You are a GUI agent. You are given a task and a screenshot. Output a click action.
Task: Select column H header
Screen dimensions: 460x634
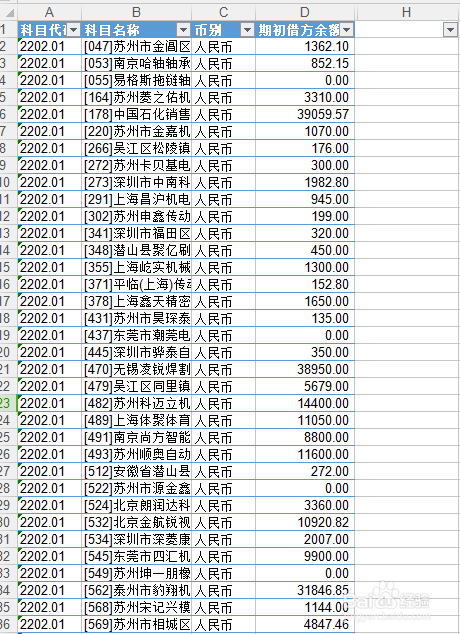point(407,13)
